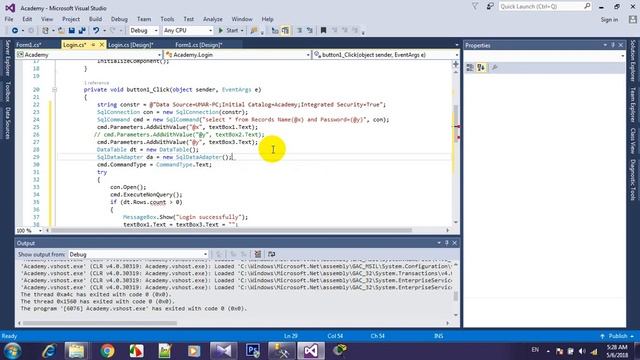Open the Windows Start menu orb
This screenshot has width=640, height=360.
pos(12,351)
